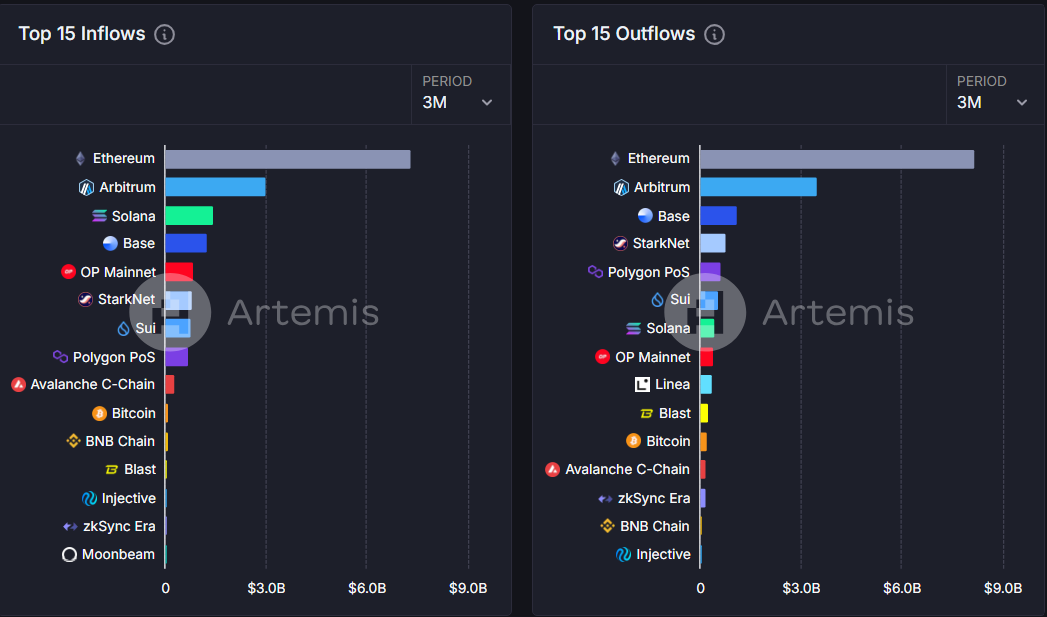Click the Bitcoin icon in Inflows chart

(99, 413)
